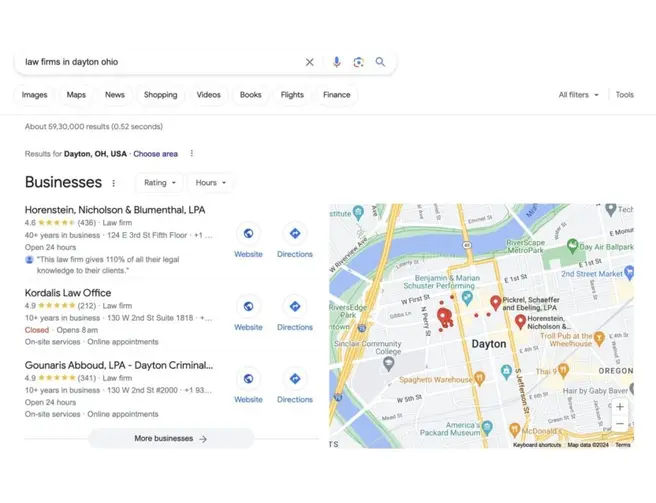
Task: Click Sinclair Community College marker
Action: [x=389, y=364]
